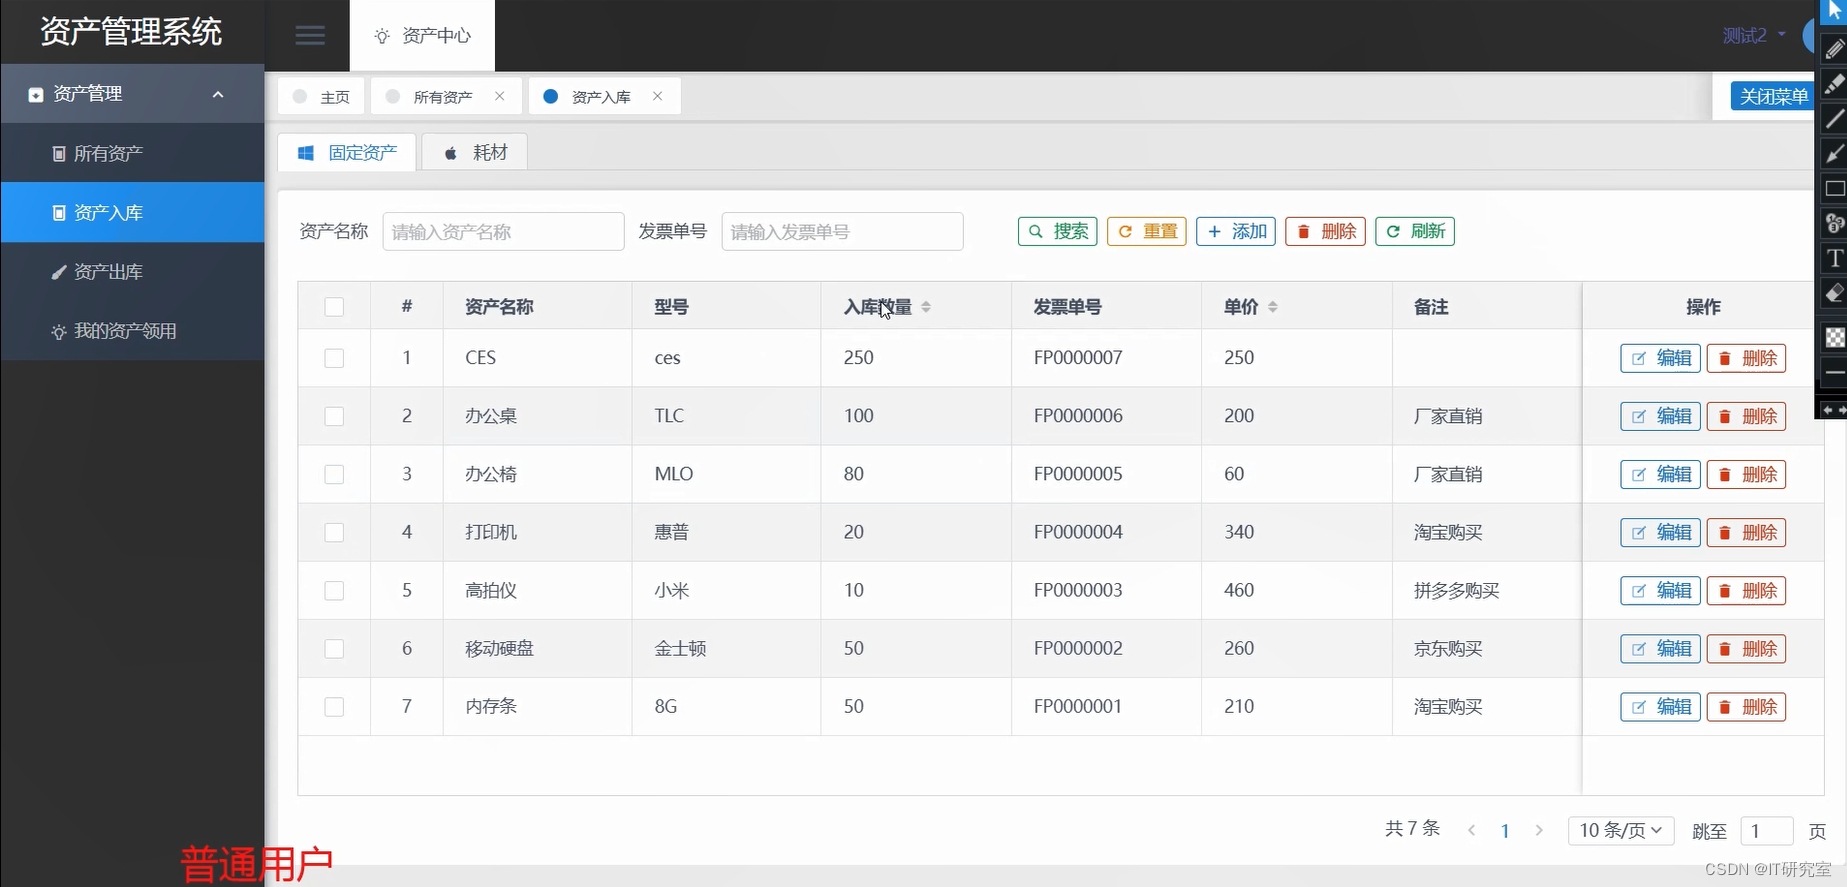Viewport: 1847px width, 887px height.
Task: Edit the 内存条 asset row
Action: [x=1660, y=707]
